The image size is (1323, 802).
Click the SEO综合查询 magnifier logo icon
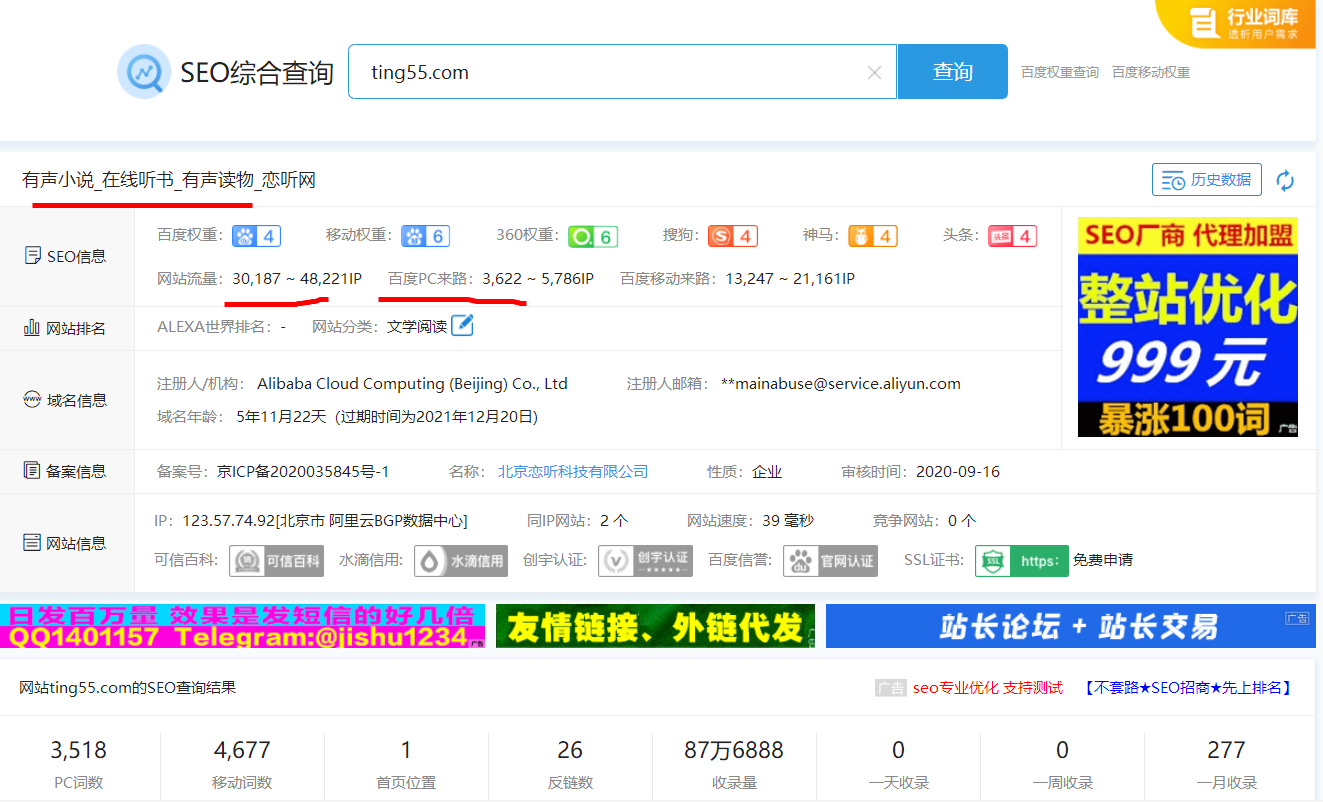[x=144, y=71]
